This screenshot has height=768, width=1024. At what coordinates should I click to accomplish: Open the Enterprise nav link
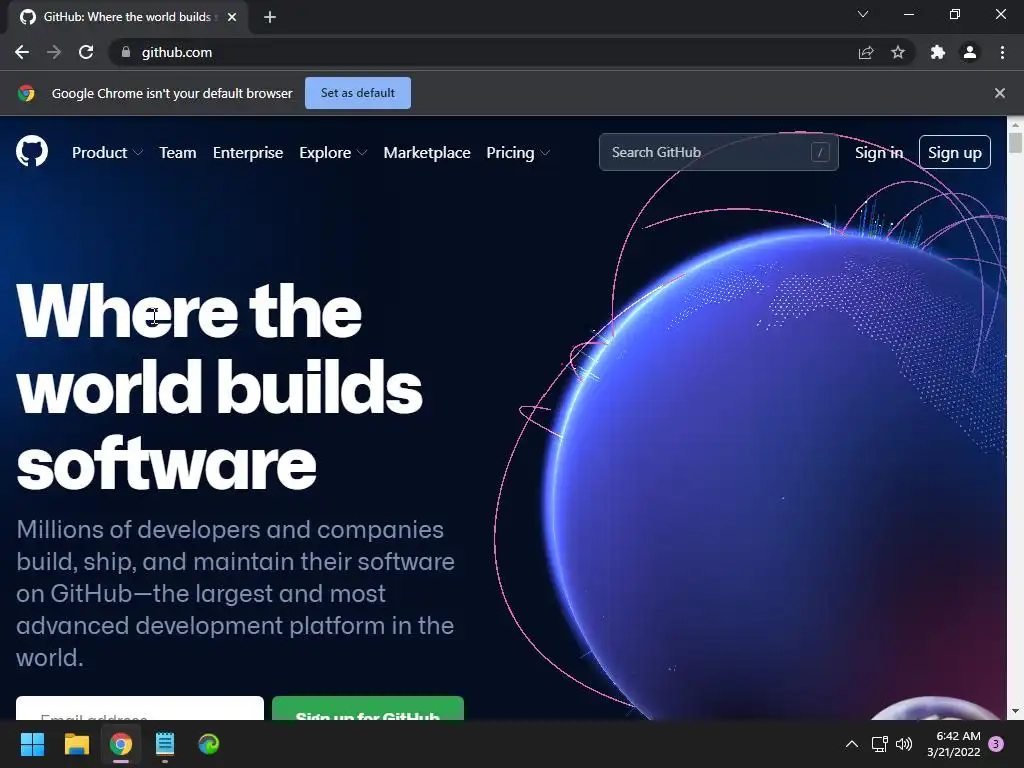(x=248, y=153)
